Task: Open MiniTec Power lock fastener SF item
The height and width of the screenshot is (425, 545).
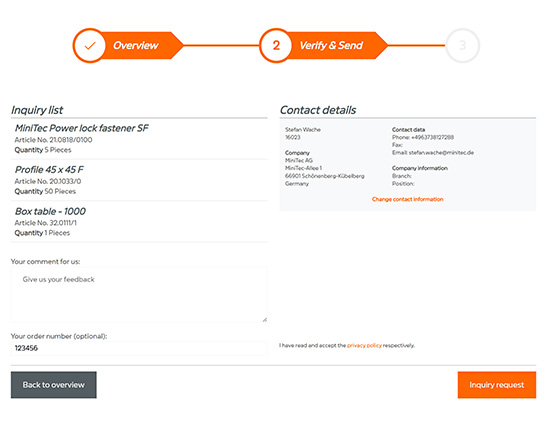Action: click(x=82, y=128)
